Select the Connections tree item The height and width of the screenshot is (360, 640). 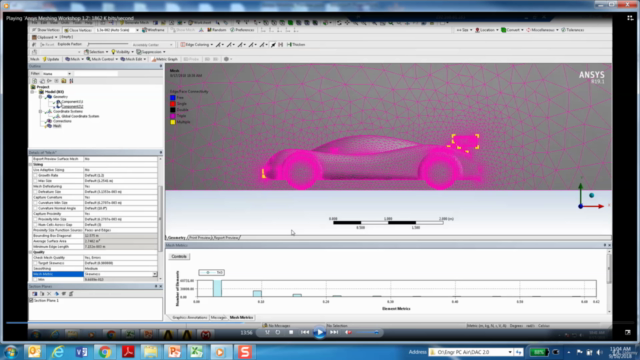pyautogui.click(x=62, y=121)
